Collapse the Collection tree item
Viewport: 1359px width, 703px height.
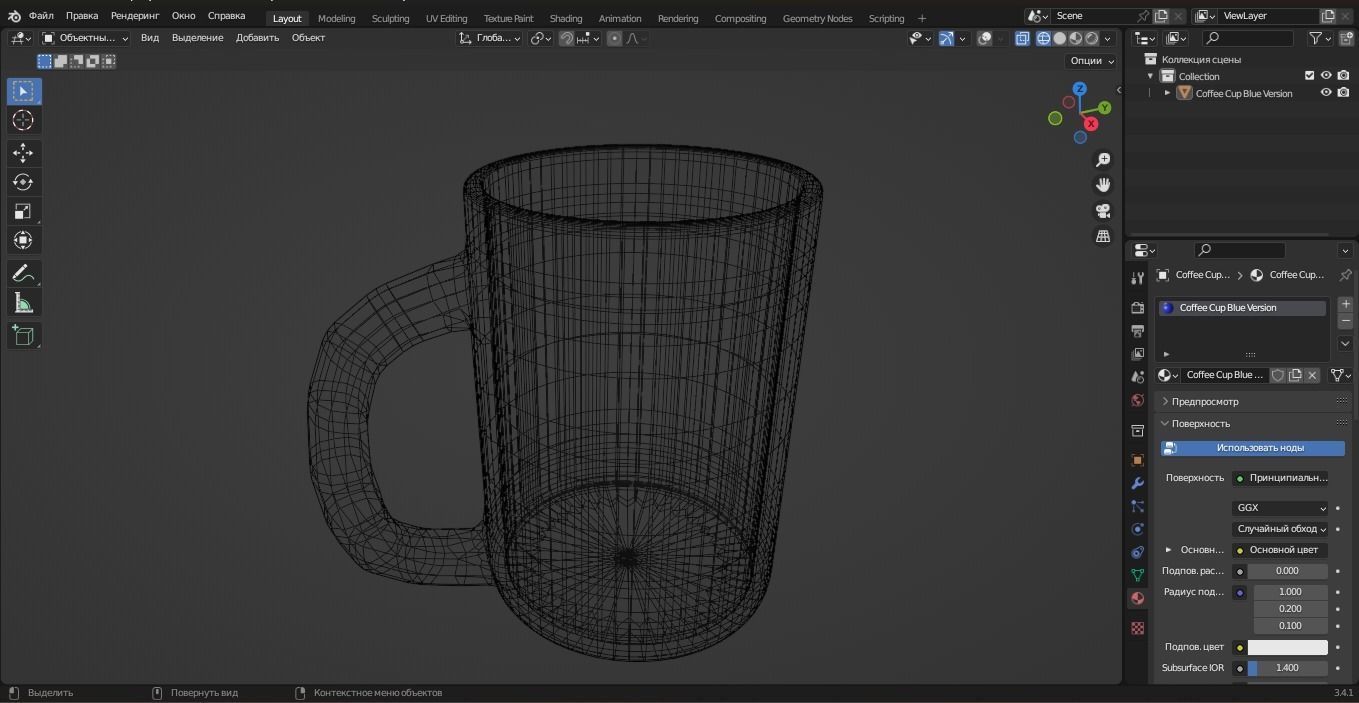pyautogui.click(x=1150, y=76)
